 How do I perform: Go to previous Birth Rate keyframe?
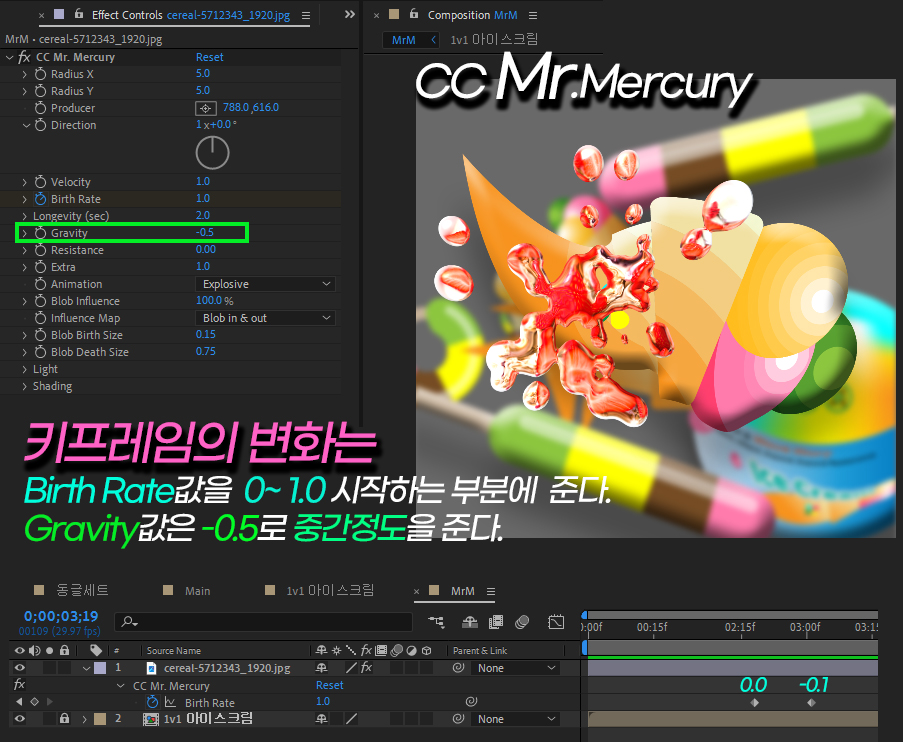tap(20, 702)
